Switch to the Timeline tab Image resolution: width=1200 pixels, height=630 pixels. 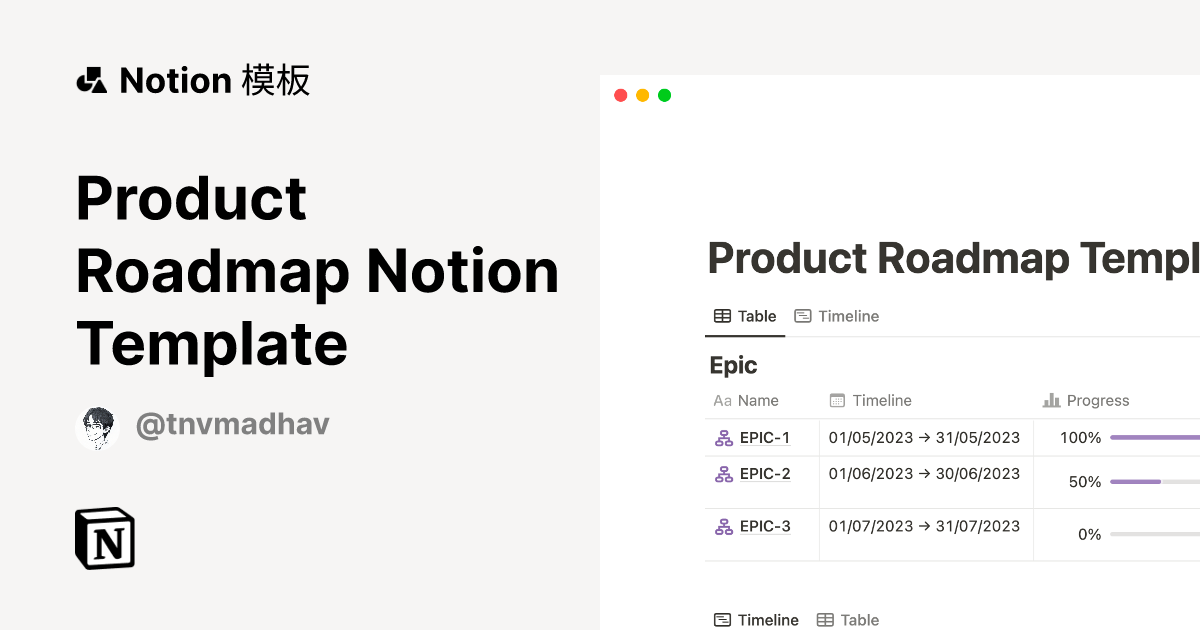coord(848,315)
